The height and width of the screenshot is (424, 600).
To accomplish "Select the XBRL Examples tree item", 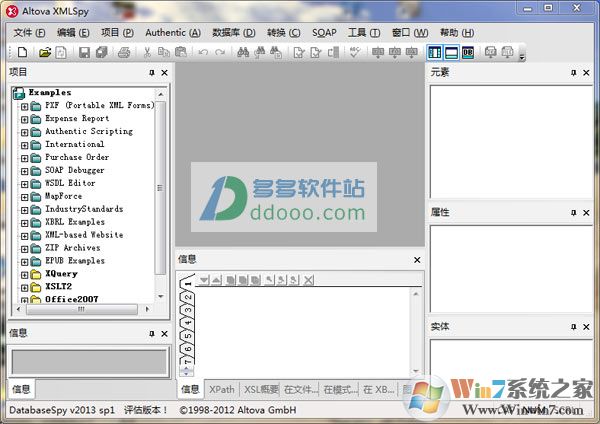I will (x=75, y=222).
